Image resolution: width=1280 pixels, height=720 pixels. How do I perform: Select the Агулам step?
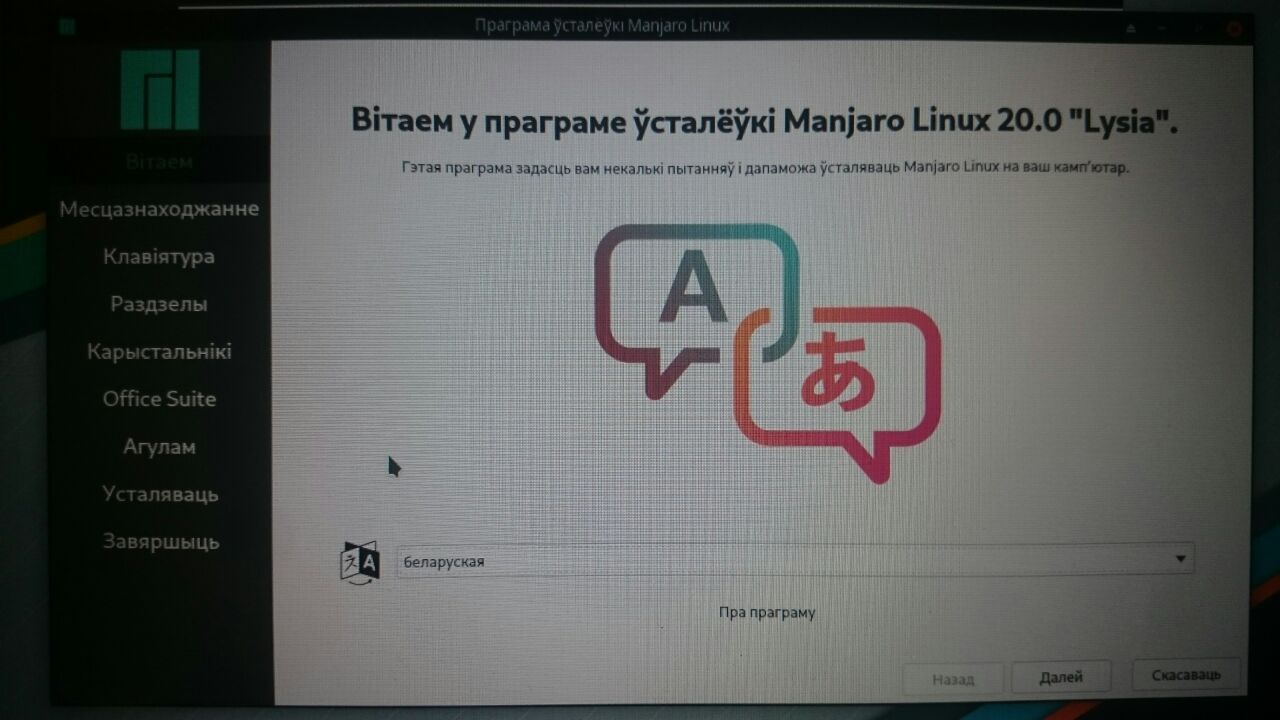tap(160, 447)
